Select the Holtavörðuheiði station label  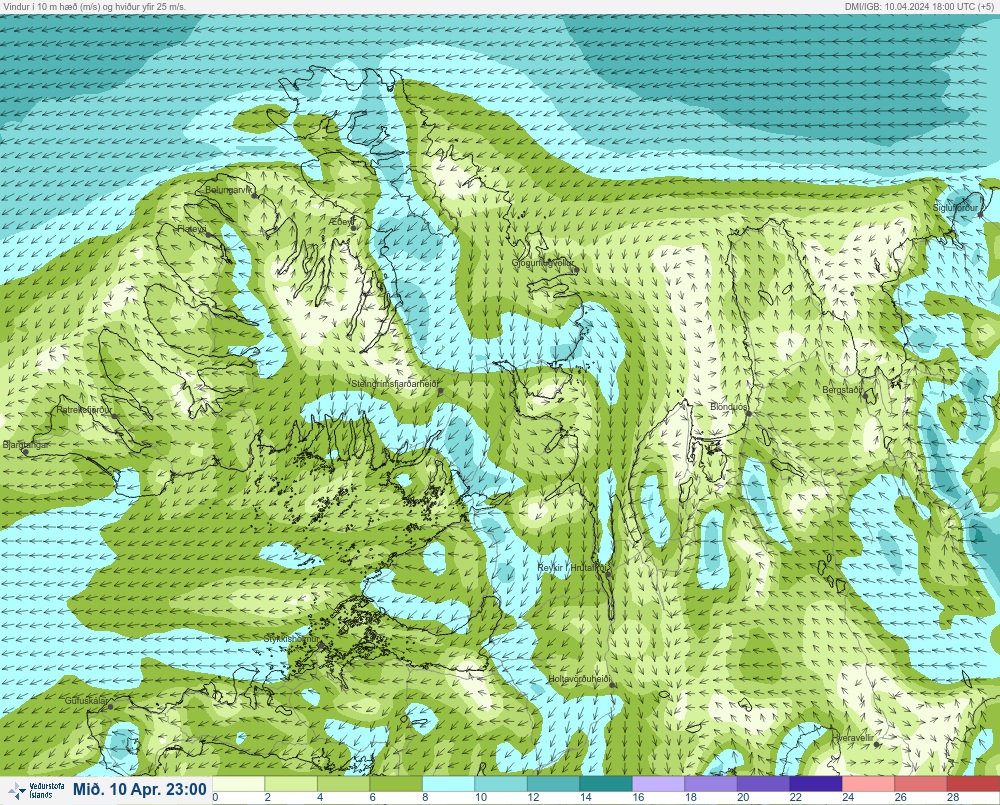(579, 679)
